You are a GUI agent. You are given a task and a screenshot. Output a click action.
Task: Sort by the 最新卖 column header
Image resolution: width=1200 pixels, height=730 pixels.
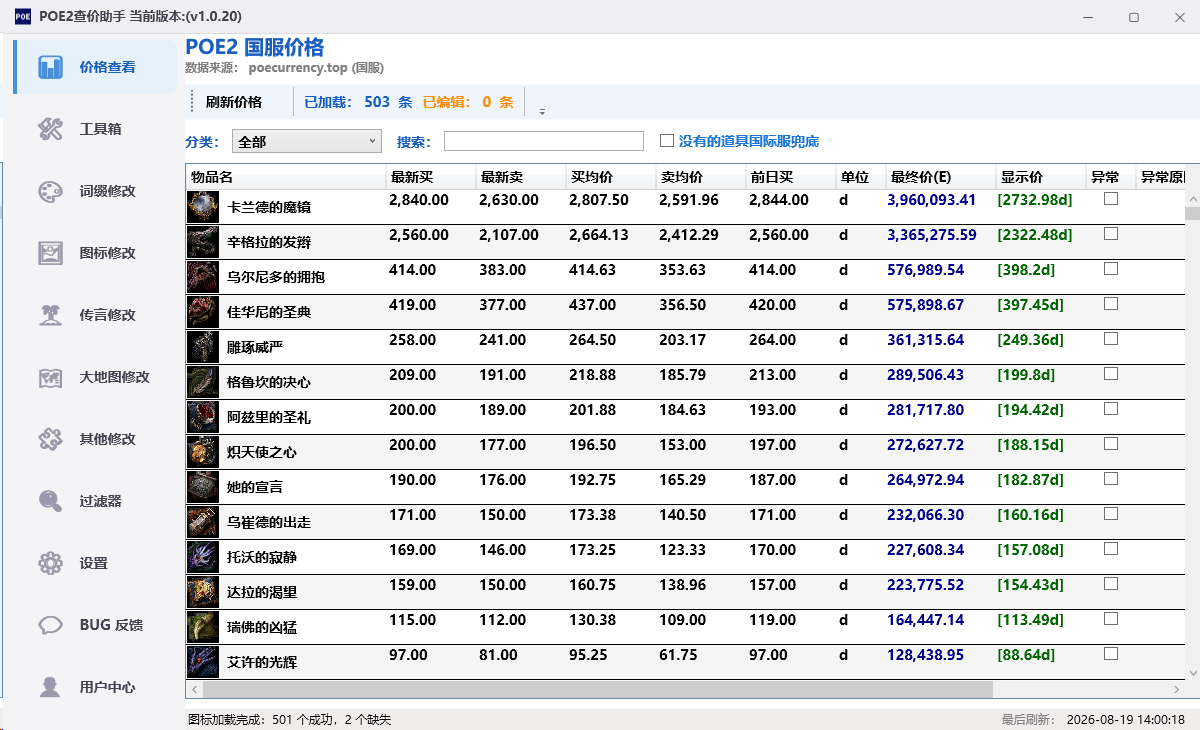pos(521,177)
